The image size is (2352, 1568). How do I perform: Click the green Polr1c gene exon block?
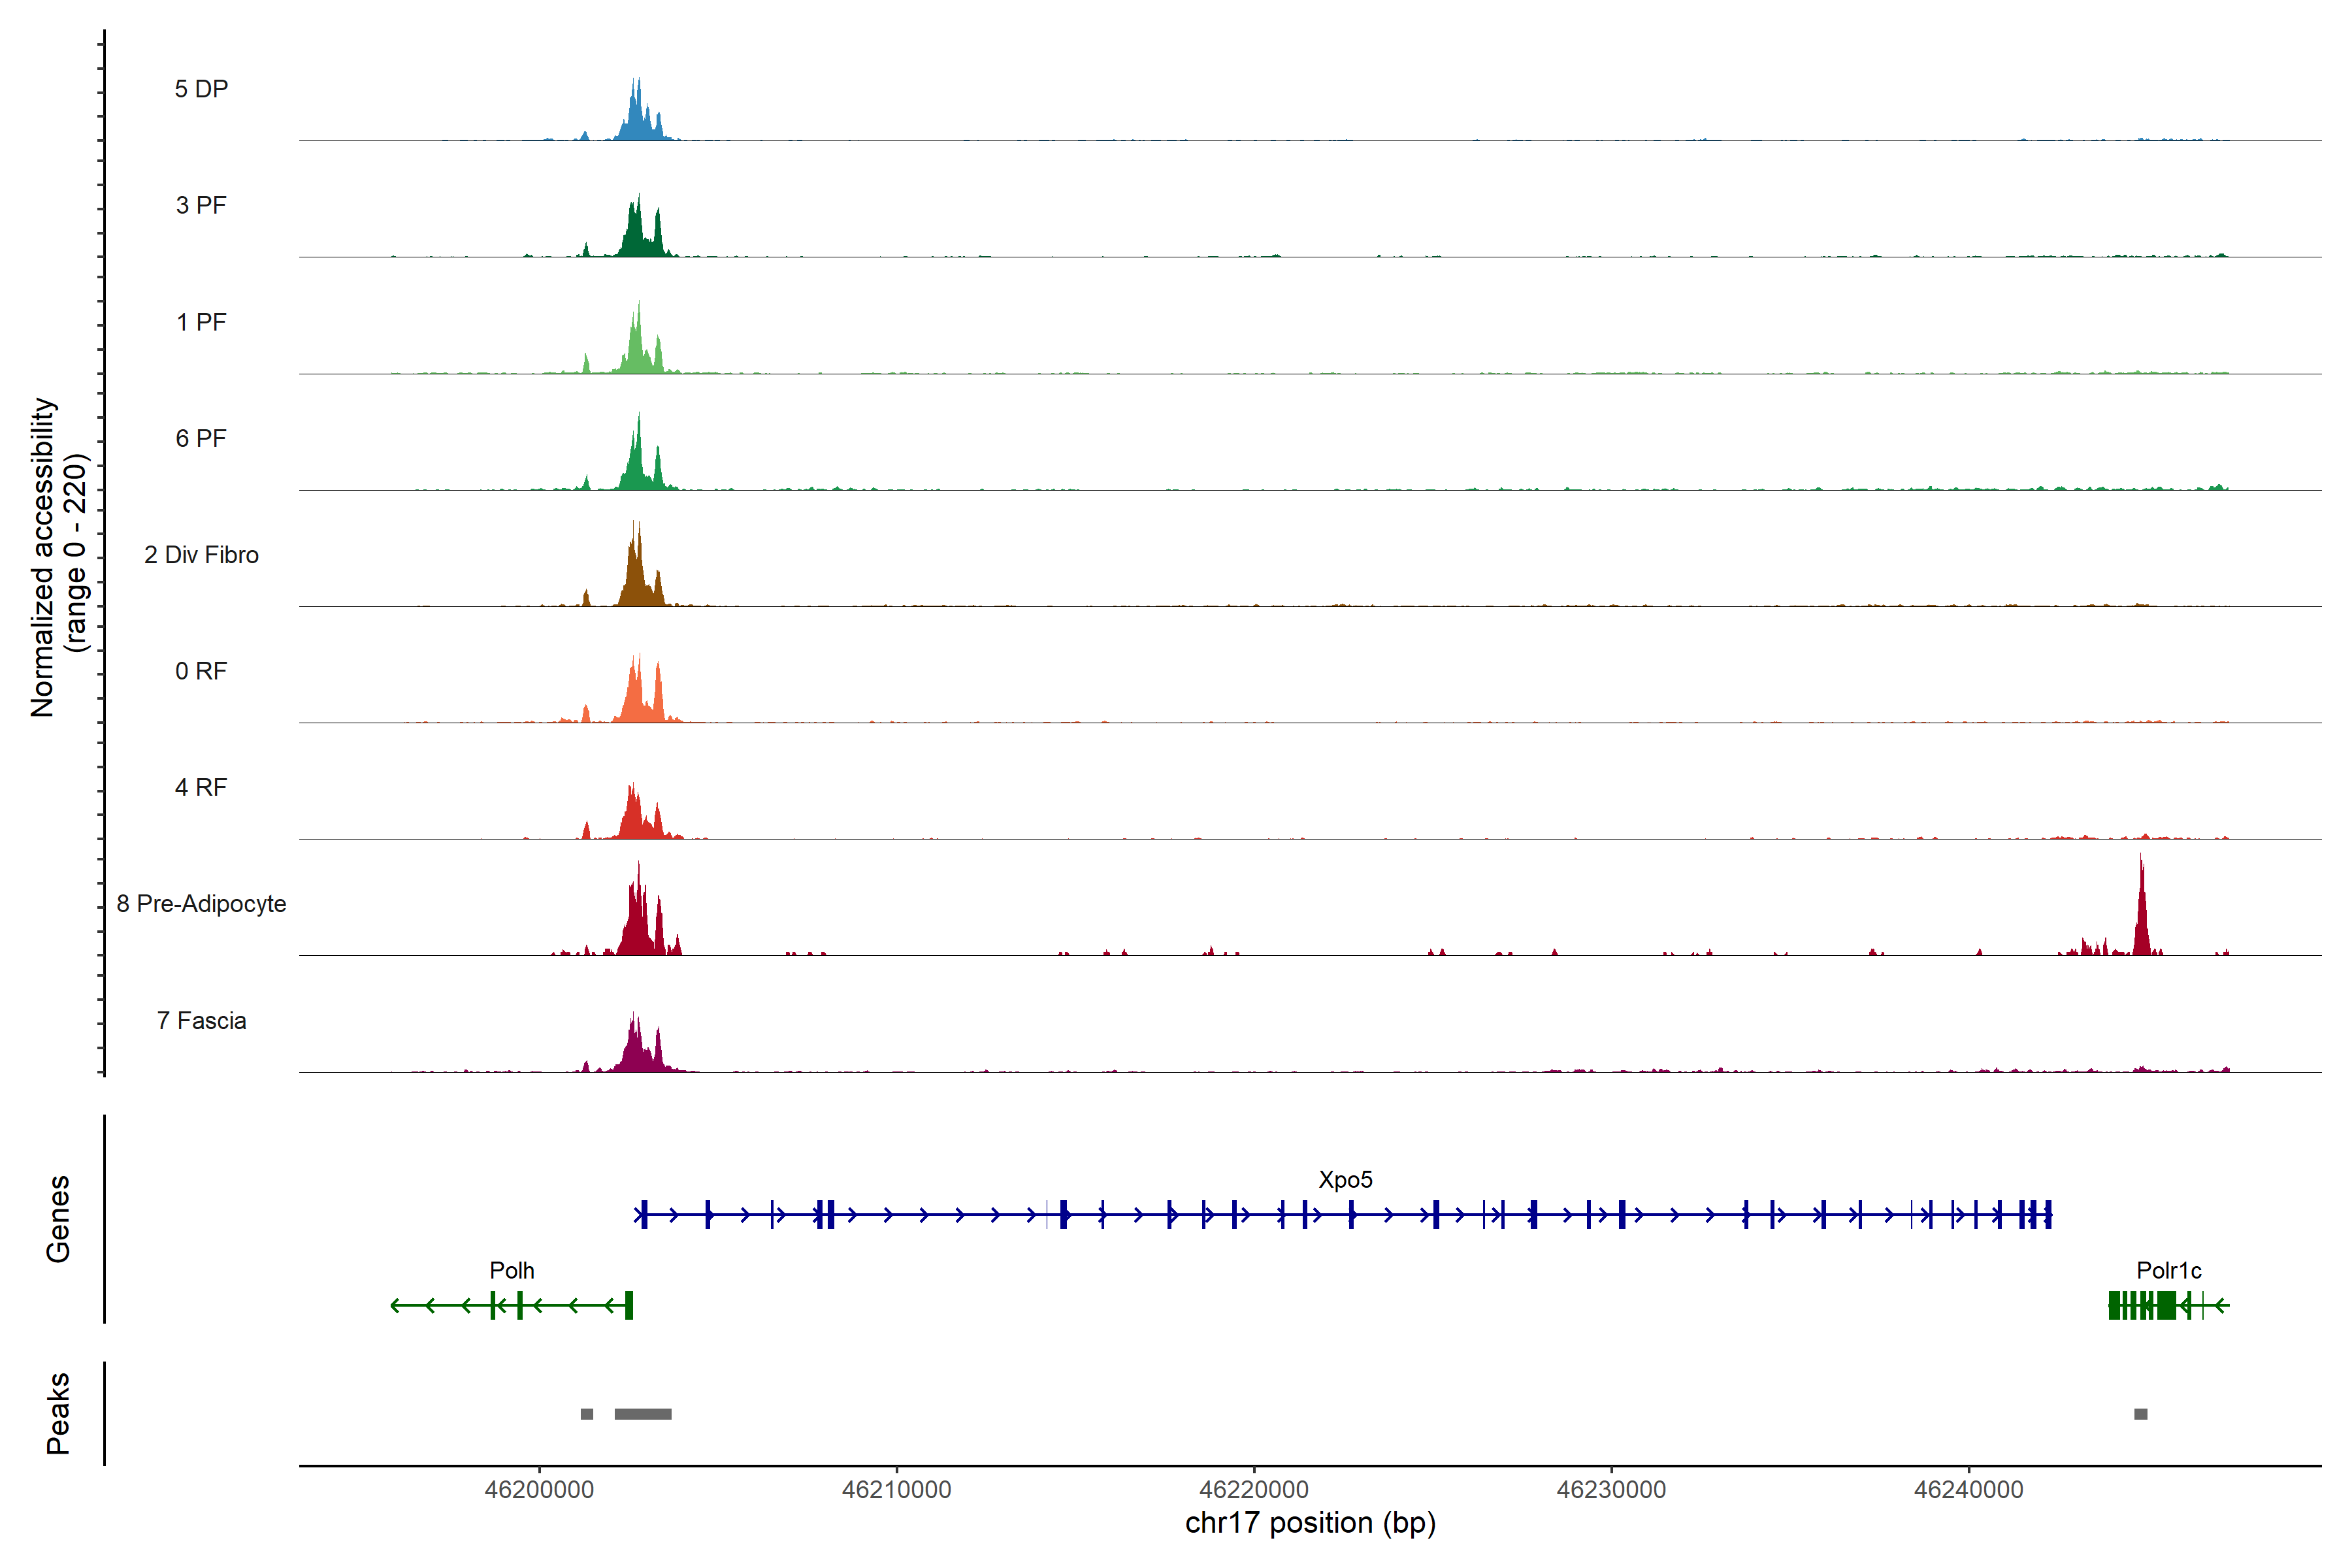tap(2166, 1305)
